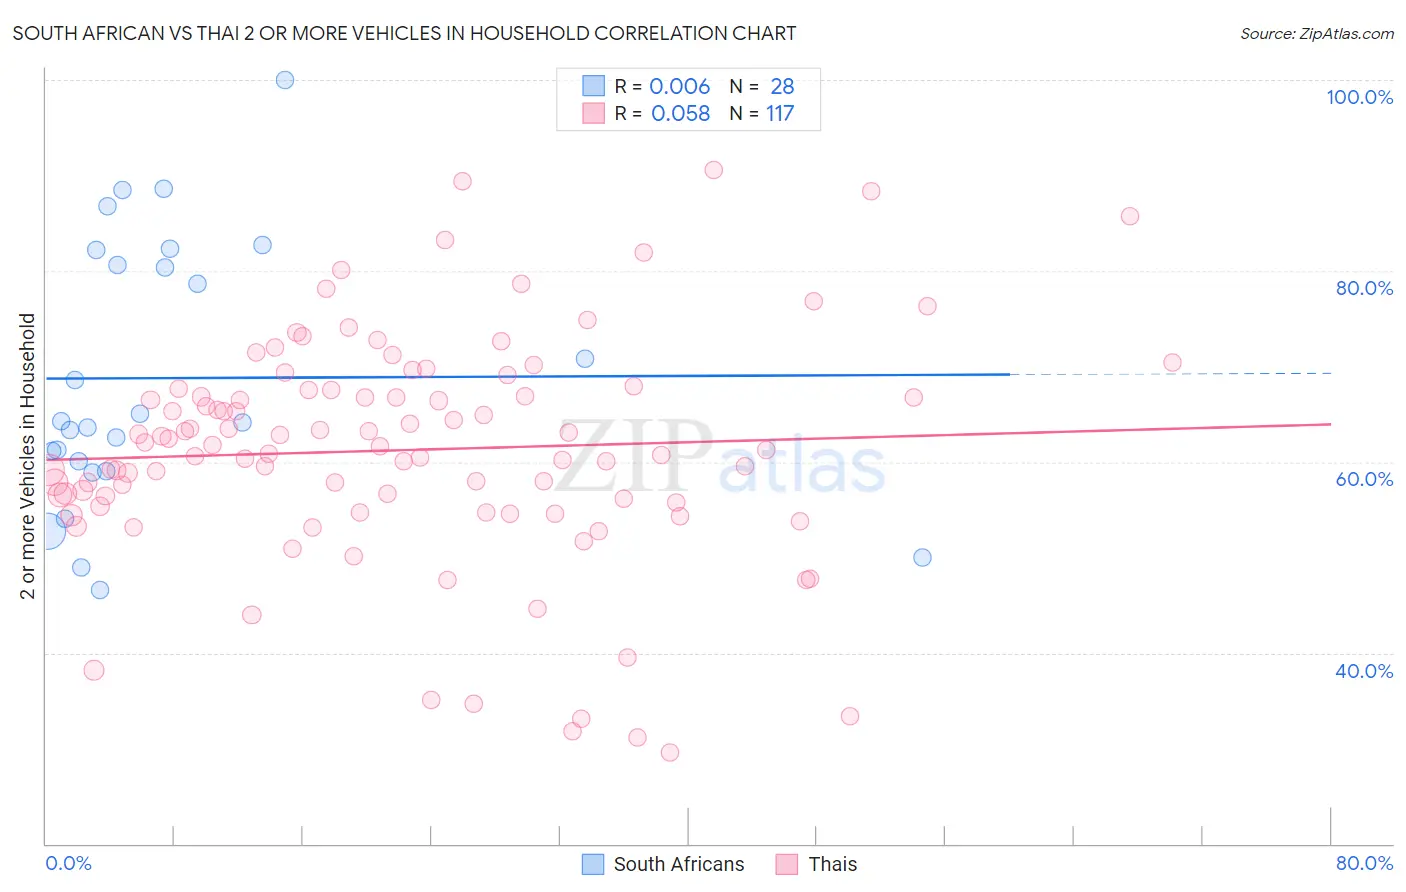Click the Thais legend swatch at bottom
This screenshot has width=1406, height=892.
tap(787, 864)
